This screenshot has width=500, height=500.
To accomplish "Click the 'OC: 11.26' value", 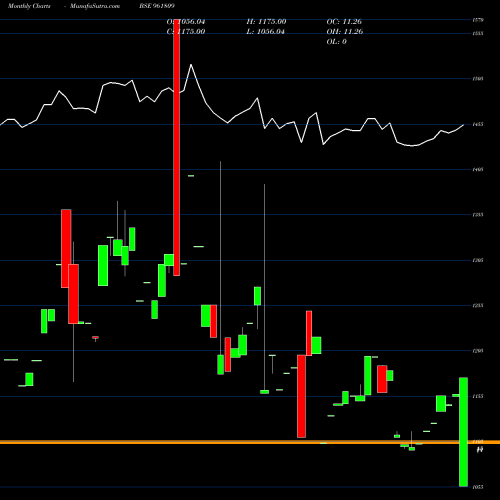I will [344, 22].
